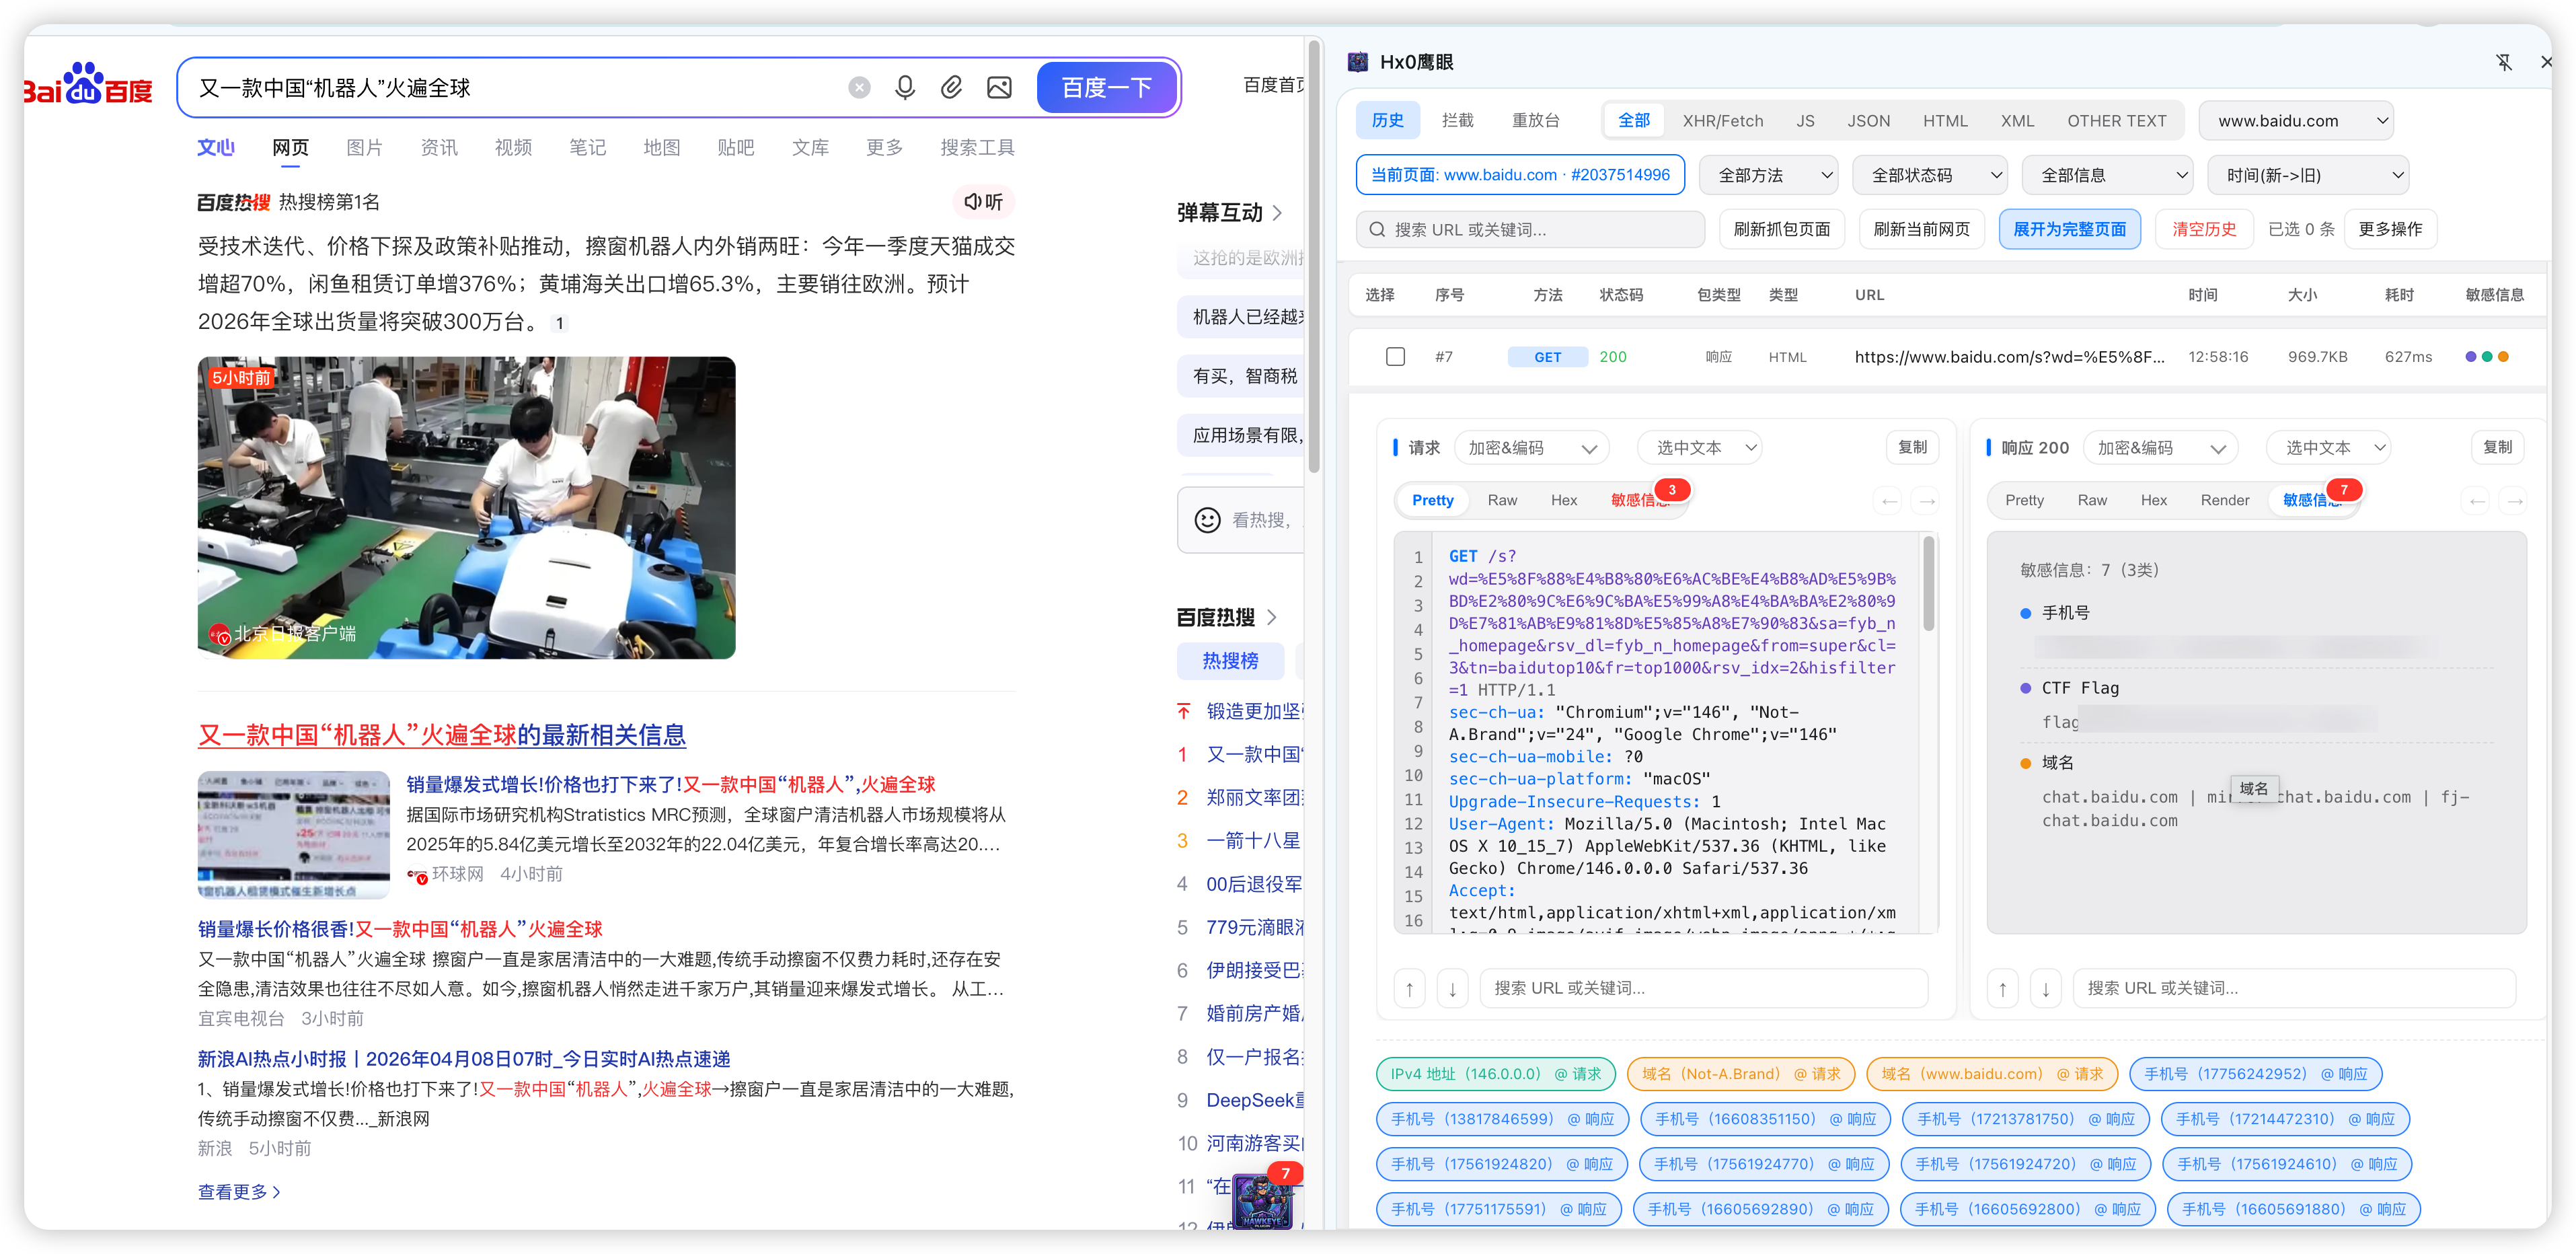Jump to next match in request search
2576x1254 pixels.
(x=1452, y=988)
